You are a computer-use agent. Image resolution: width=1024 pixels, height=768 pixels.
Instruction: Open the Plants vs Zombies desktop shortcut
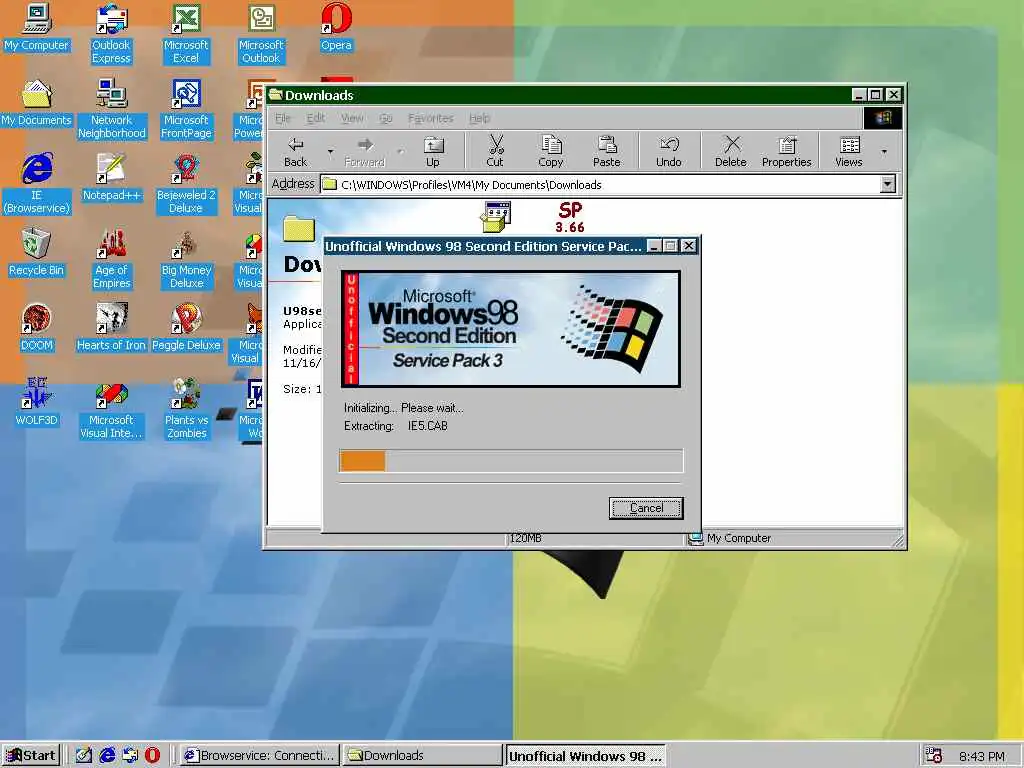186,409
